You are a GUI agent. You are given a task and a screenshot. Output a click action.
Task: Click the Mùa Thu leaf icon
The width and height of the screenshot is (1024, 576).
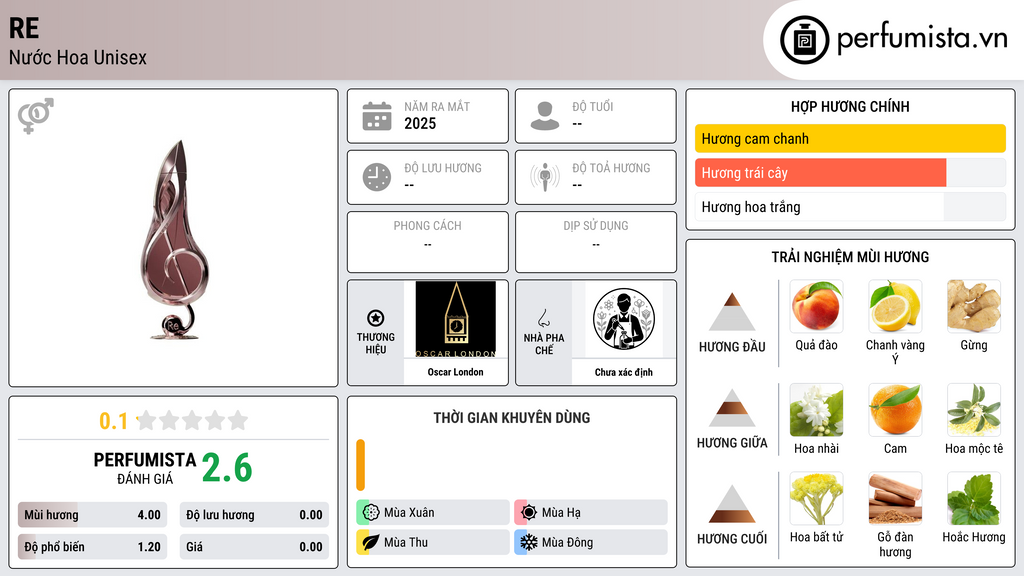tap(371, 542)
